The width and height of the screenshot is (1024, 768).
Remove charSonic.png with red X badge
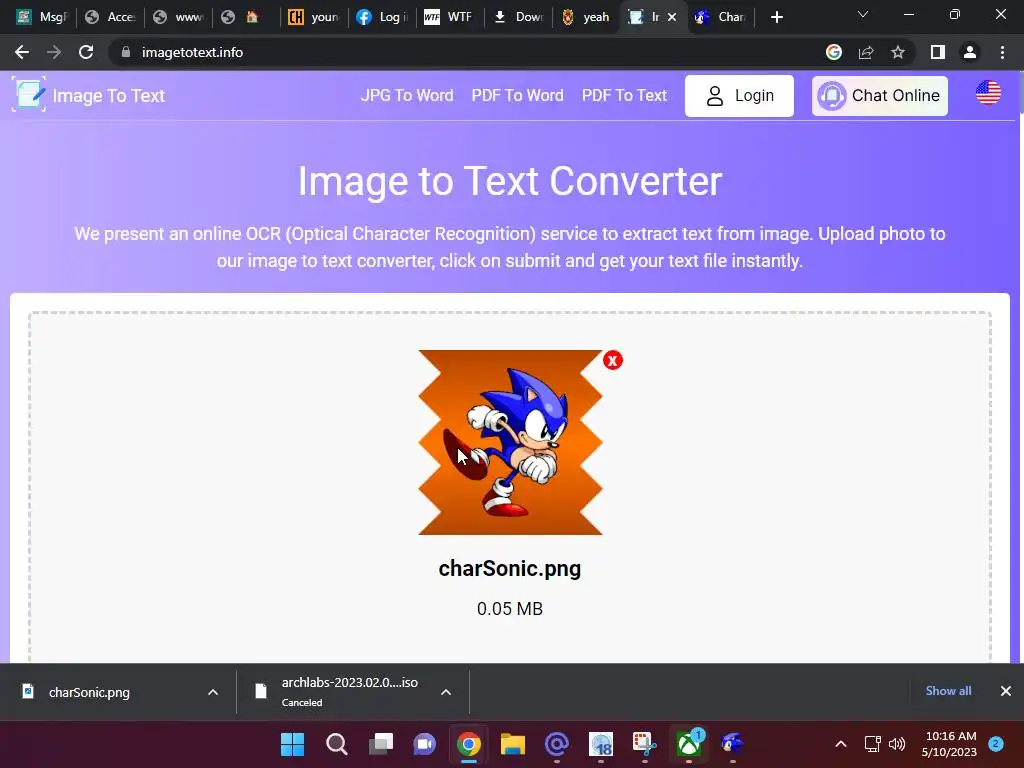coord(613,360)
